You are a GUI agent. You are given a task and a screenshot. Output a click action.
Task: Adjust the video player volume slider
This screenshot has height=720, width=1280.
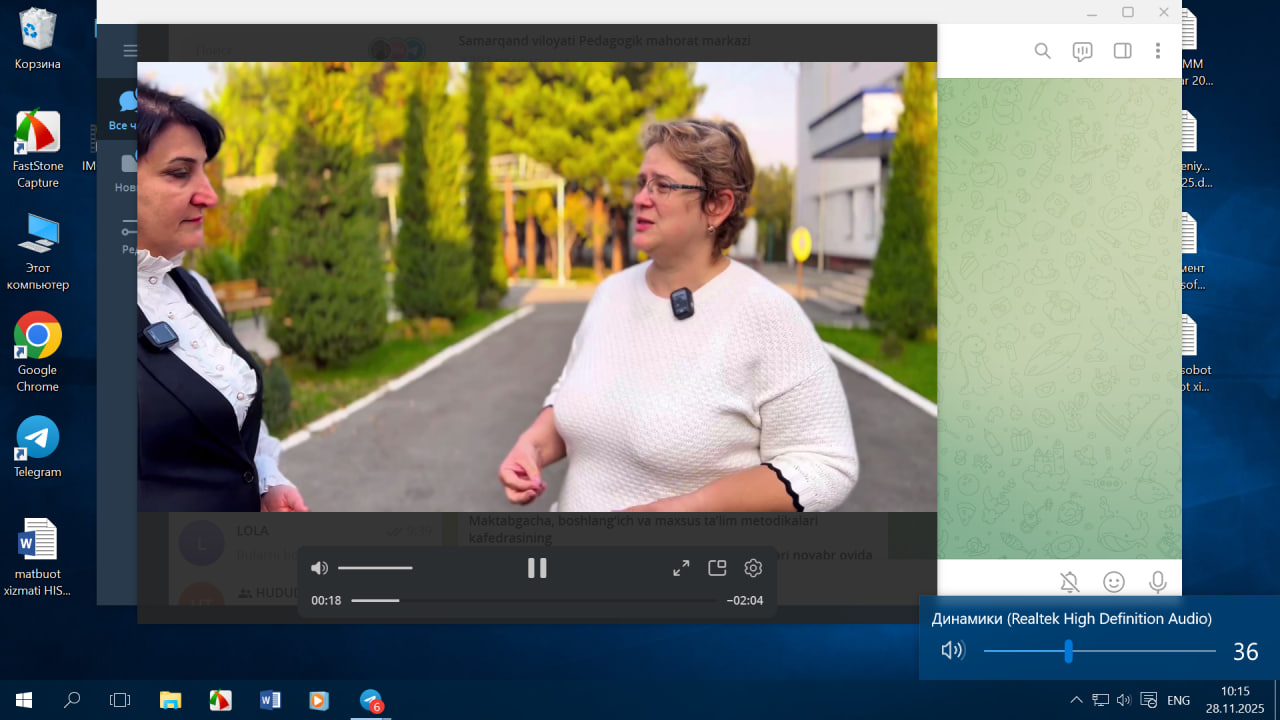[375, 568]
